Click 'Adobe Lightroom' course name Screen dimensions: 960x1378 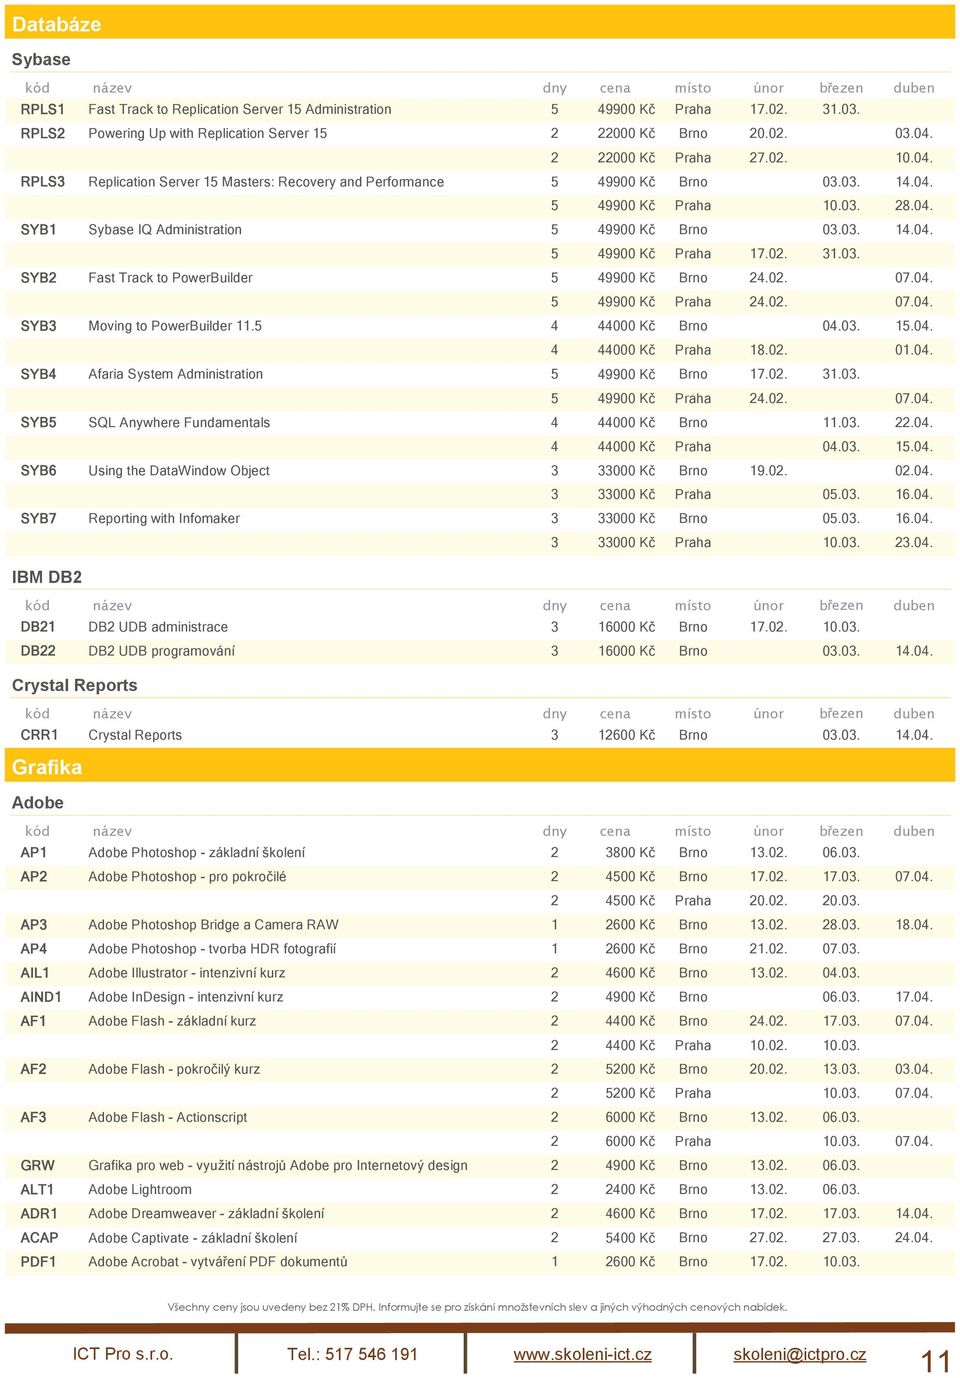[140, 1190]
